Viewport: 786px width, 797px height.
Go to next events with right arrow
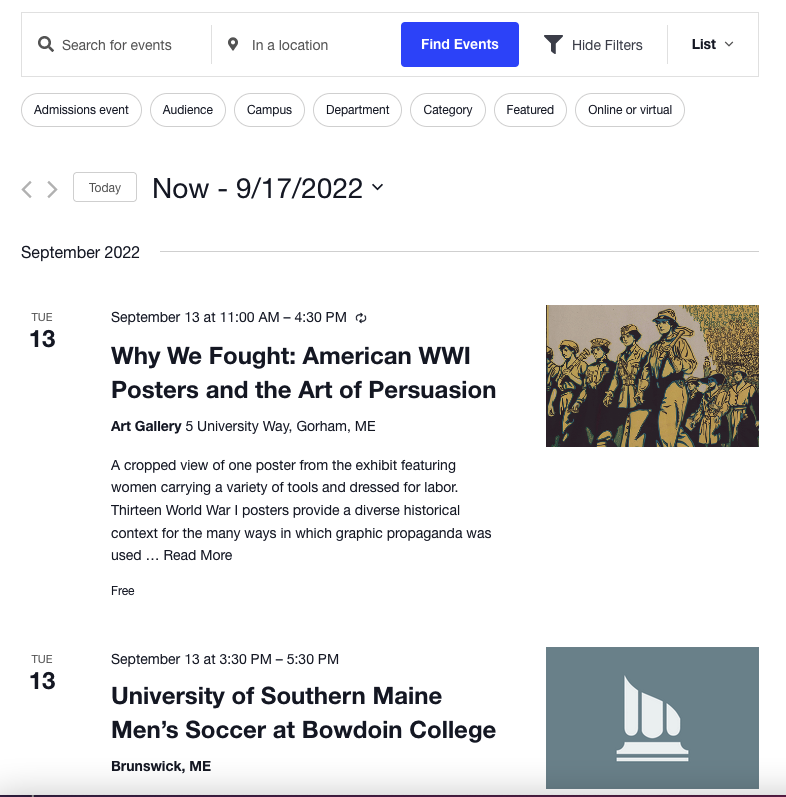52,189
